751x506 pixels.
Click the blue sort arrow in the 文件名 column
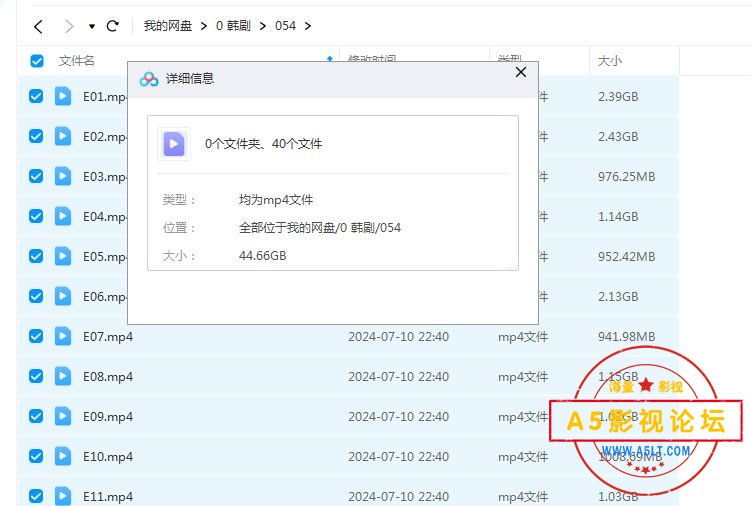tap(330, 59)
